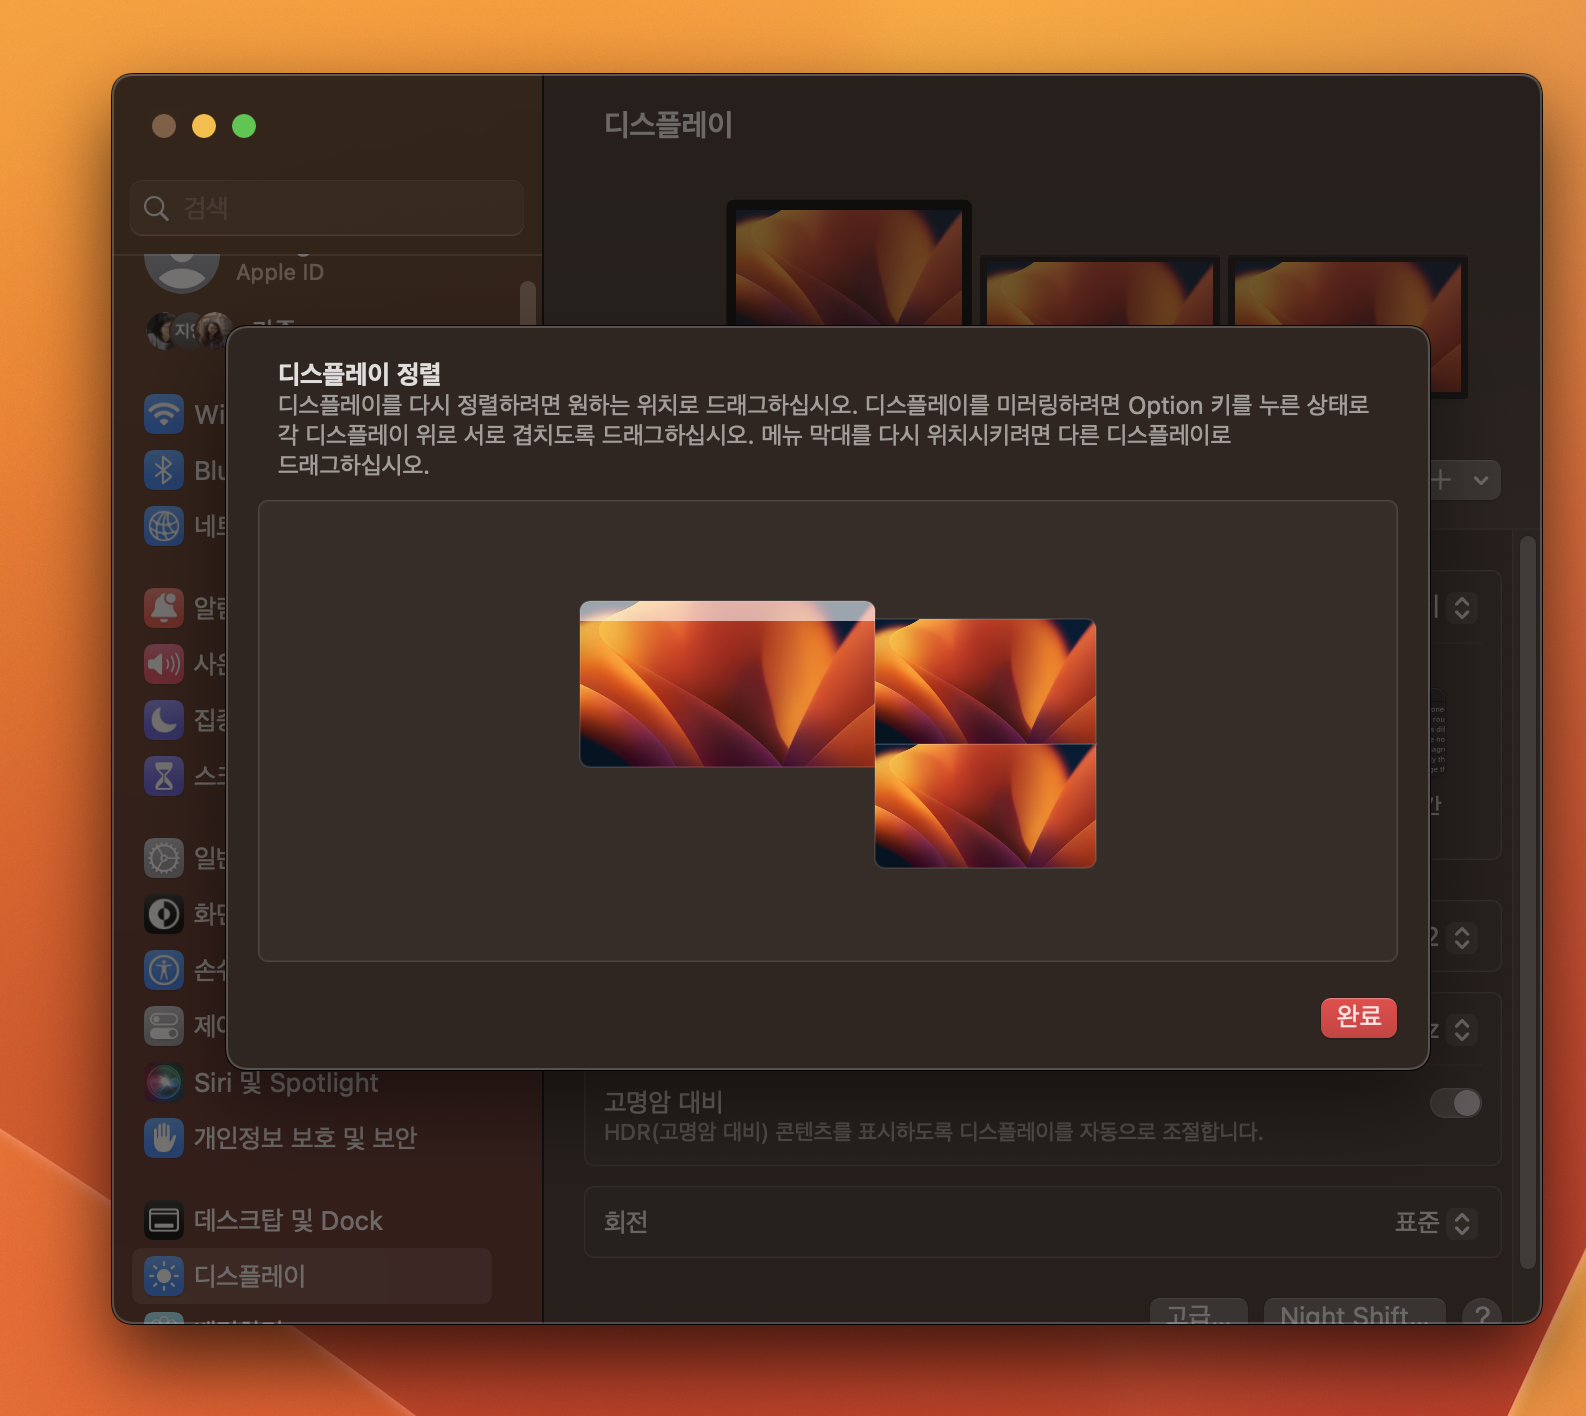This screenshot has height=1416, width=1586.
Task: Select 데스크탑 및 Dock in sidebar
Action: click(288, 1221)
